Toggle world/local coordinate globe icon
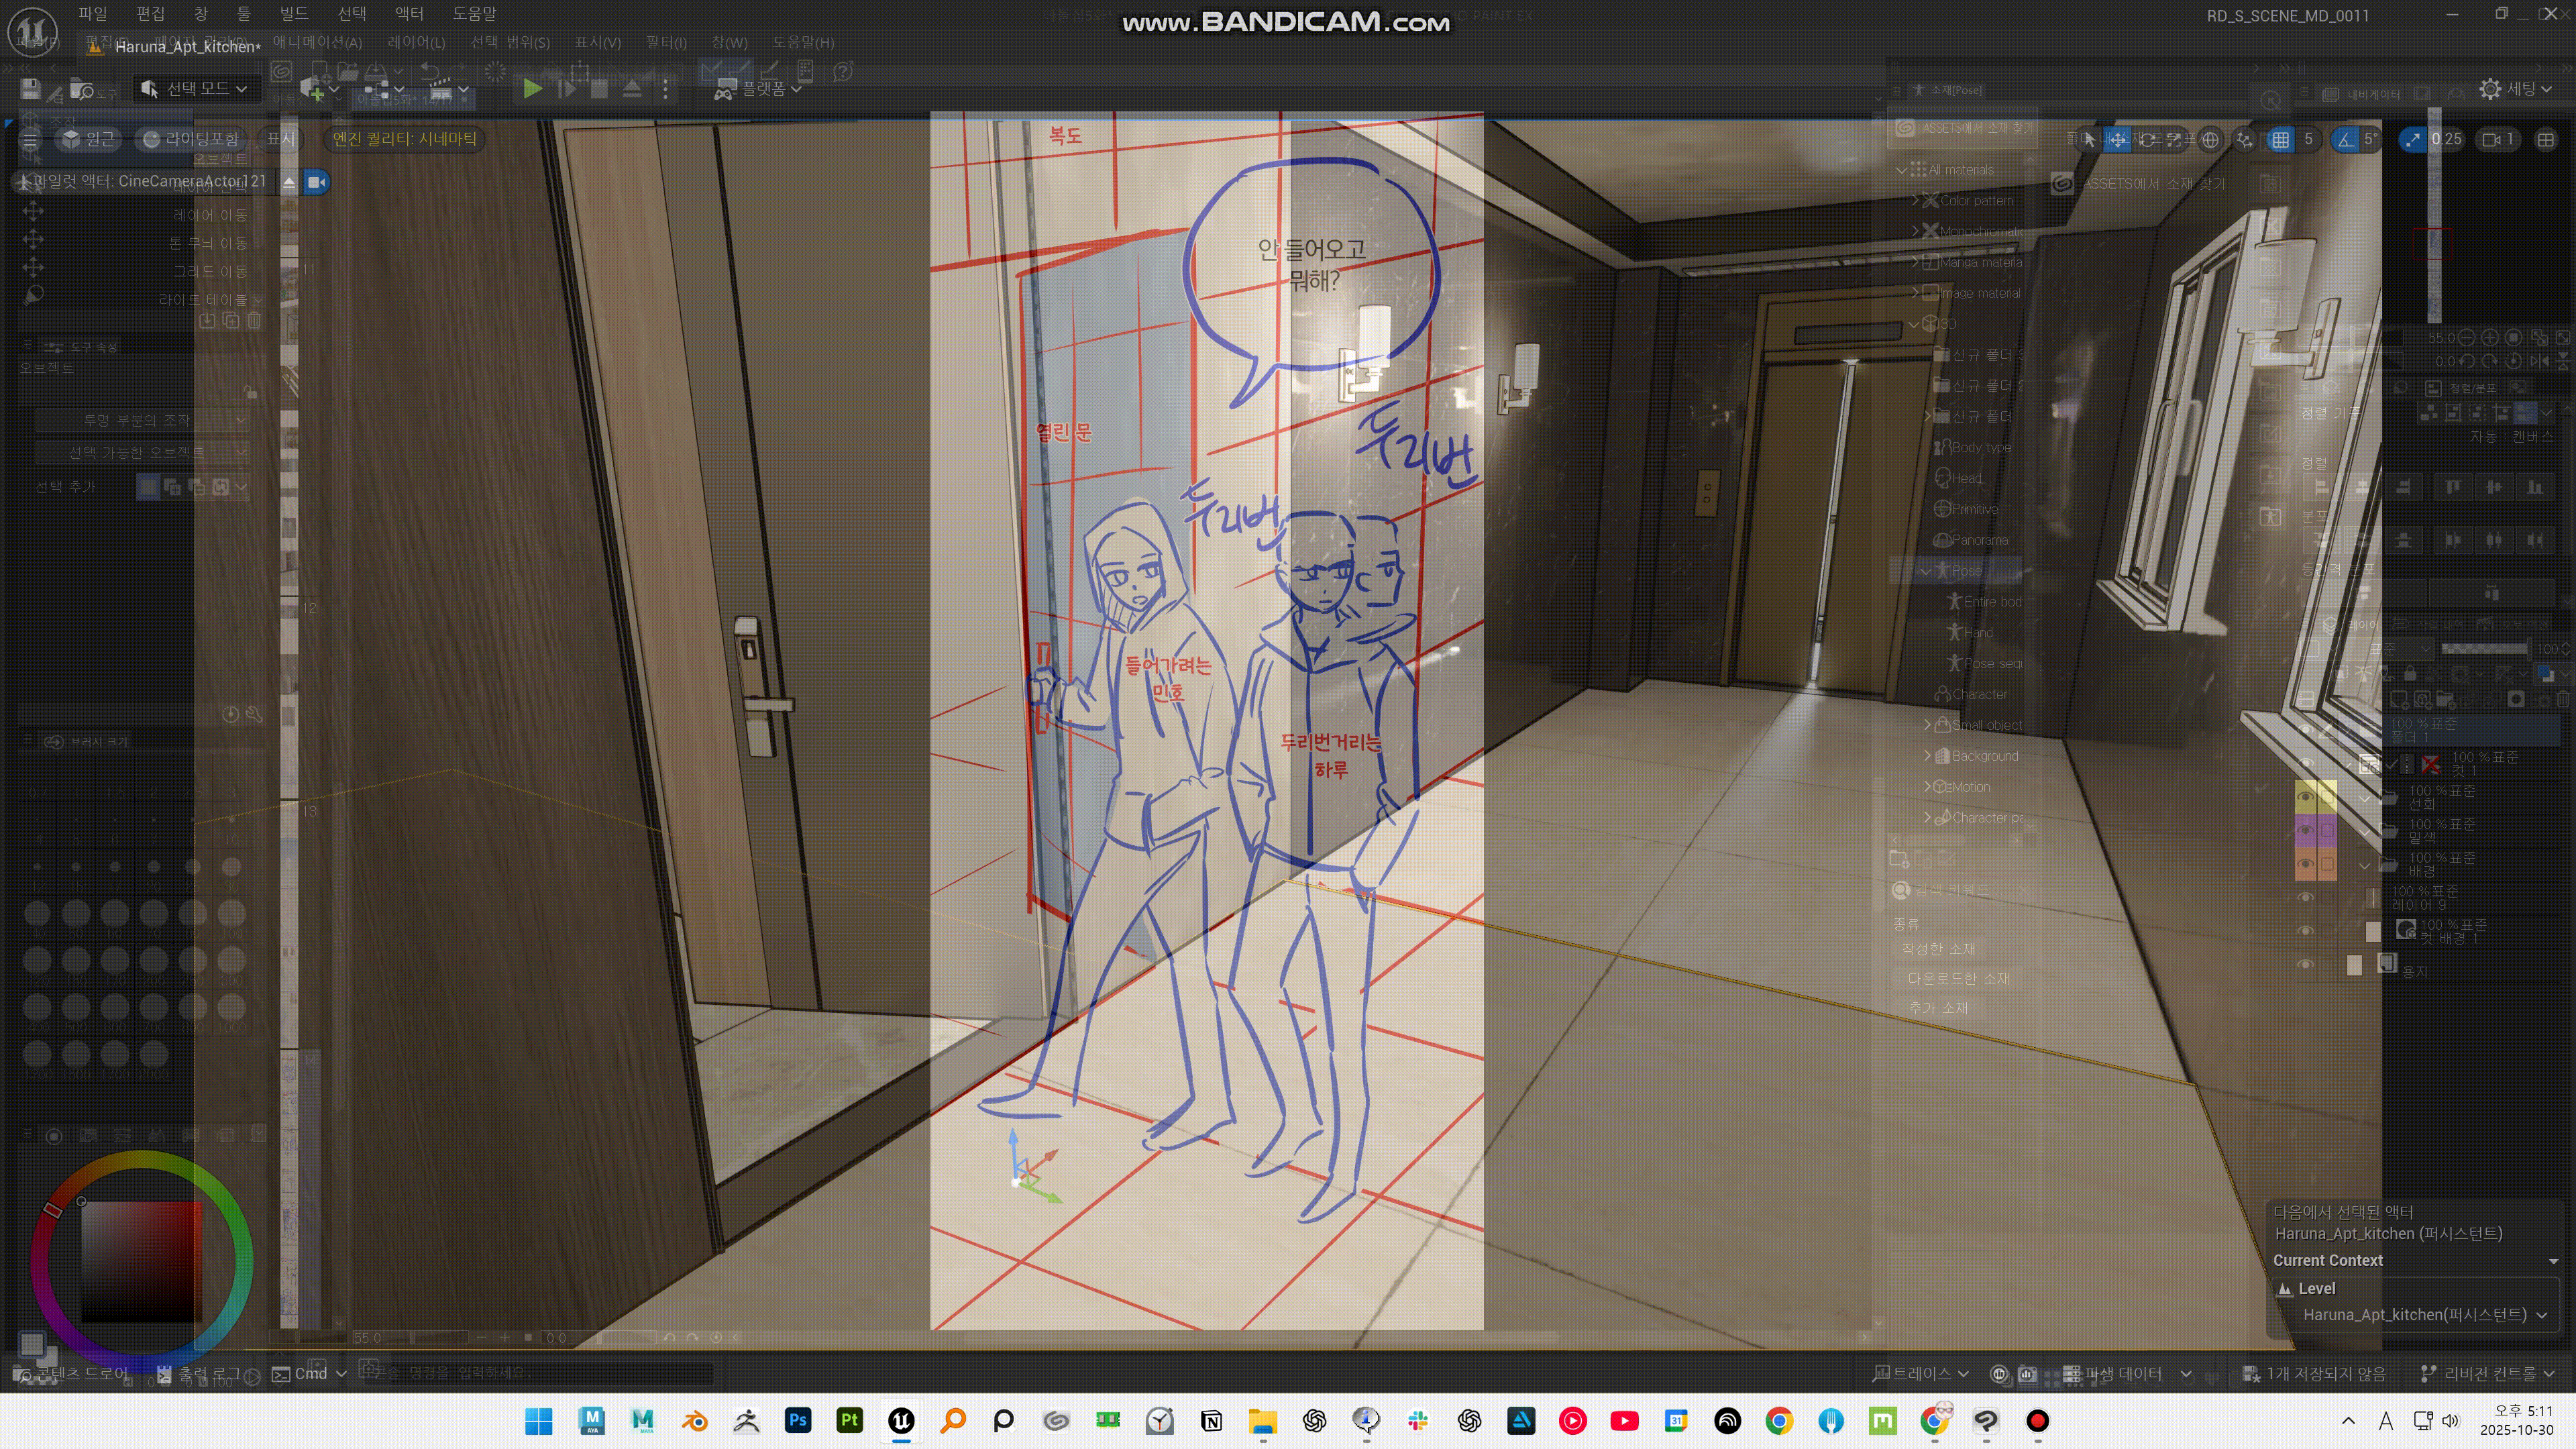The width and height of the screenshot is (2576, 1449). point(2210,140)
